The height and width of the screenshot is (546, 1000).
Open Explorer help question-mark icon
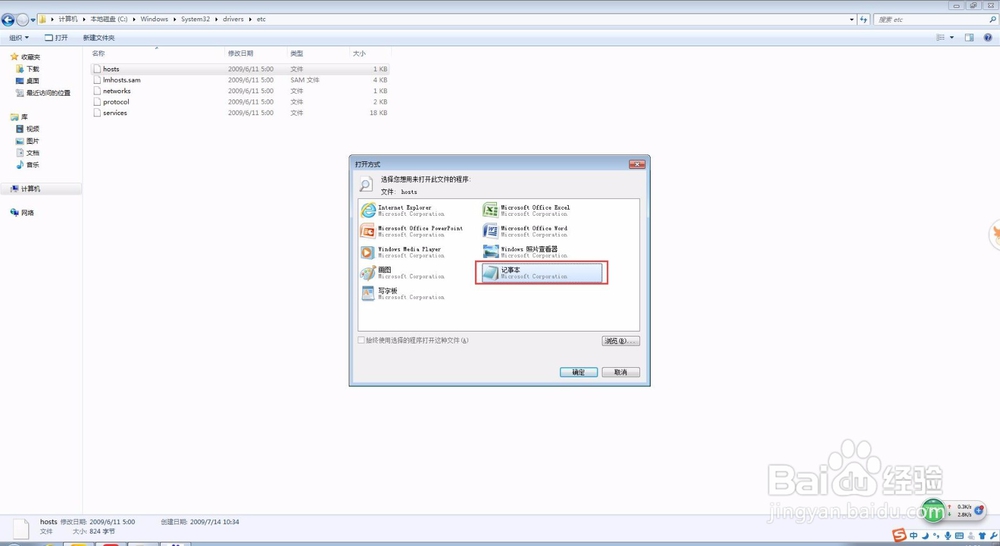coord(987,38)
